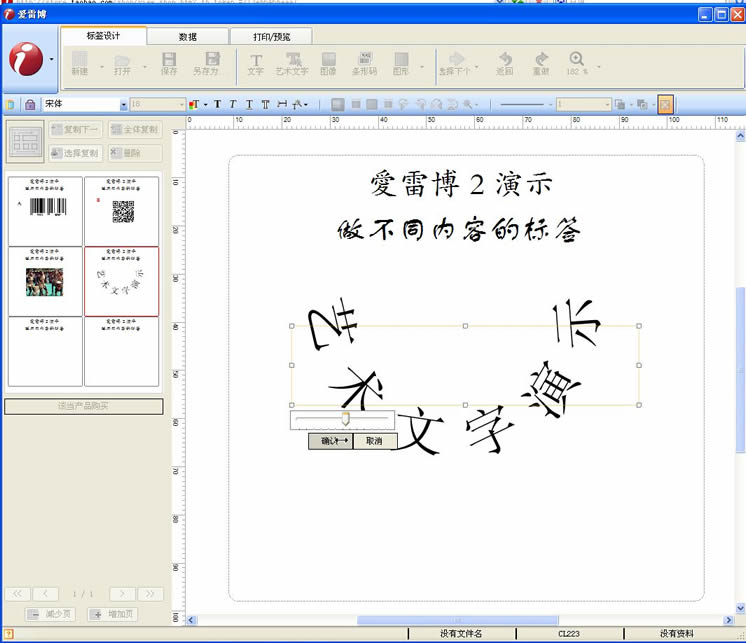Select the barcode label thumbnail

coord(45,211)
